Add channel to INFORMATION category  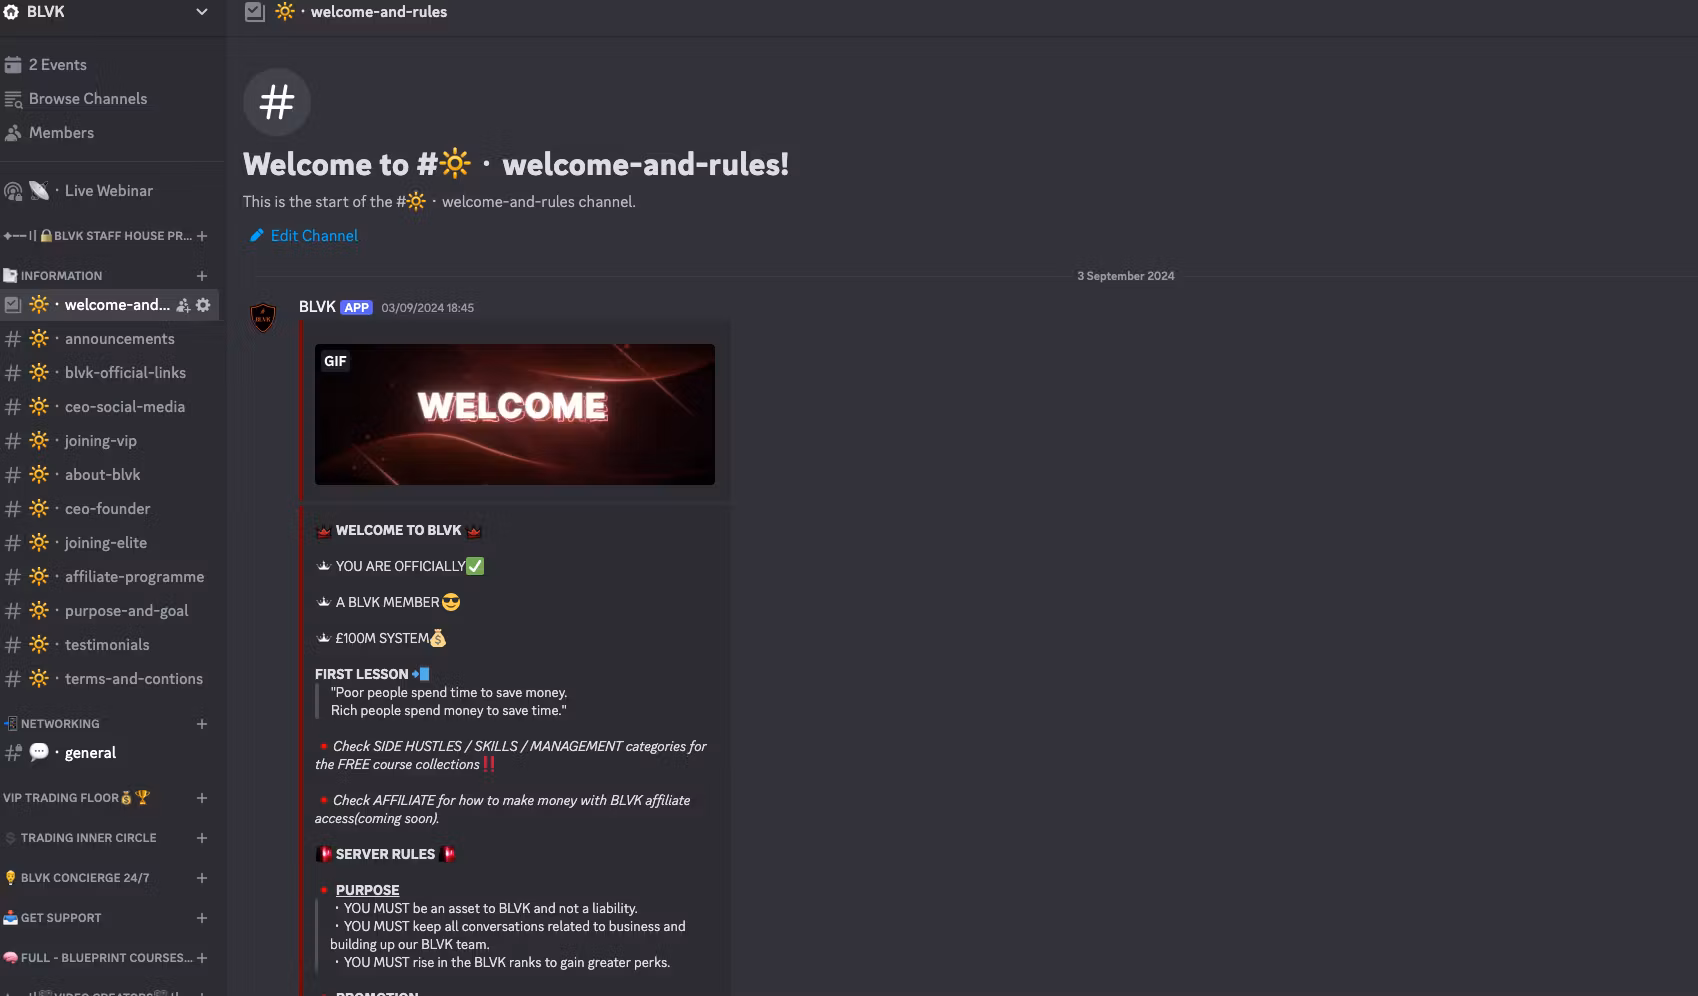coord(202,276)
